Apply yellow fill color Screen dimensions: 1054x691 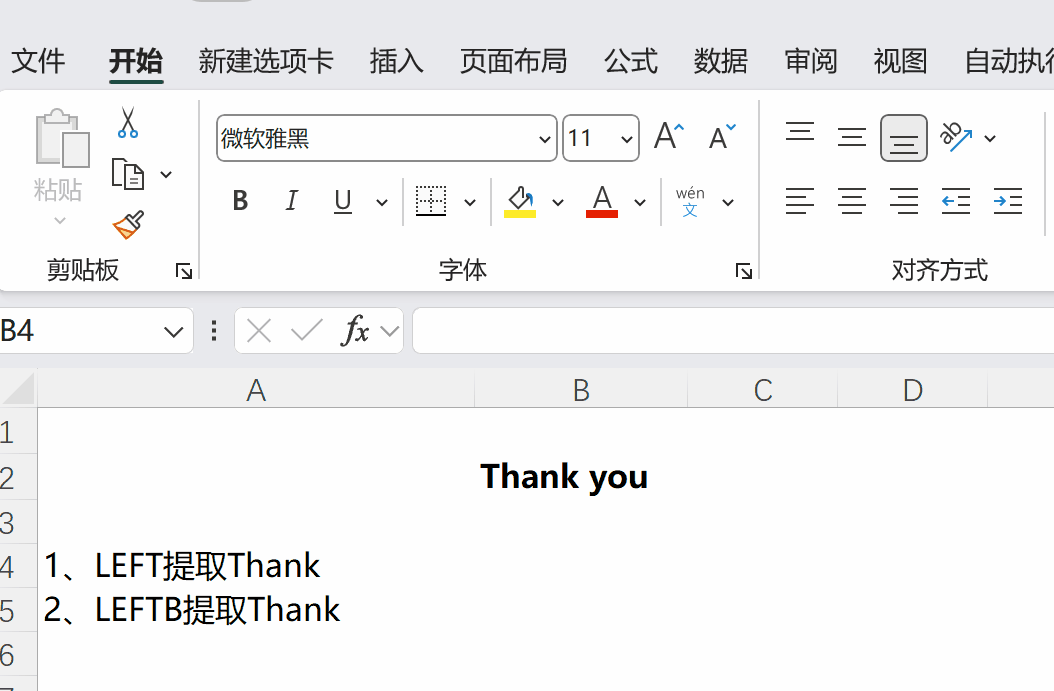click(520, 202)
